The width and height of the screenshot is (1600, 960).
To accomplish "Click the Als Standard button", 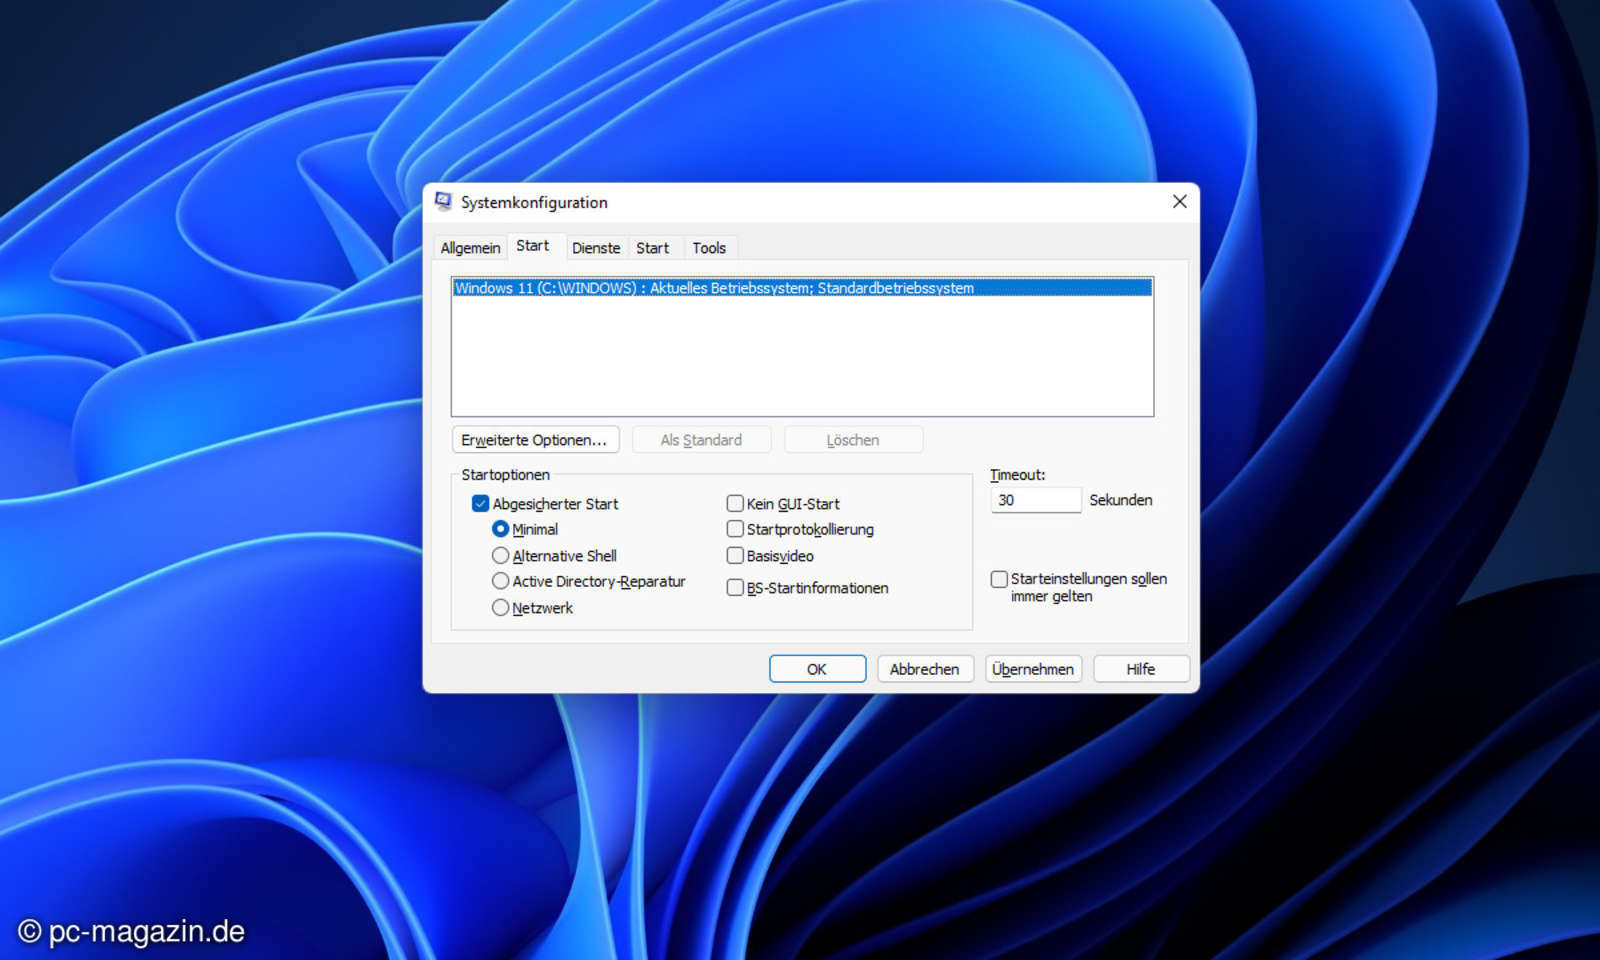I will coord(701,439).
